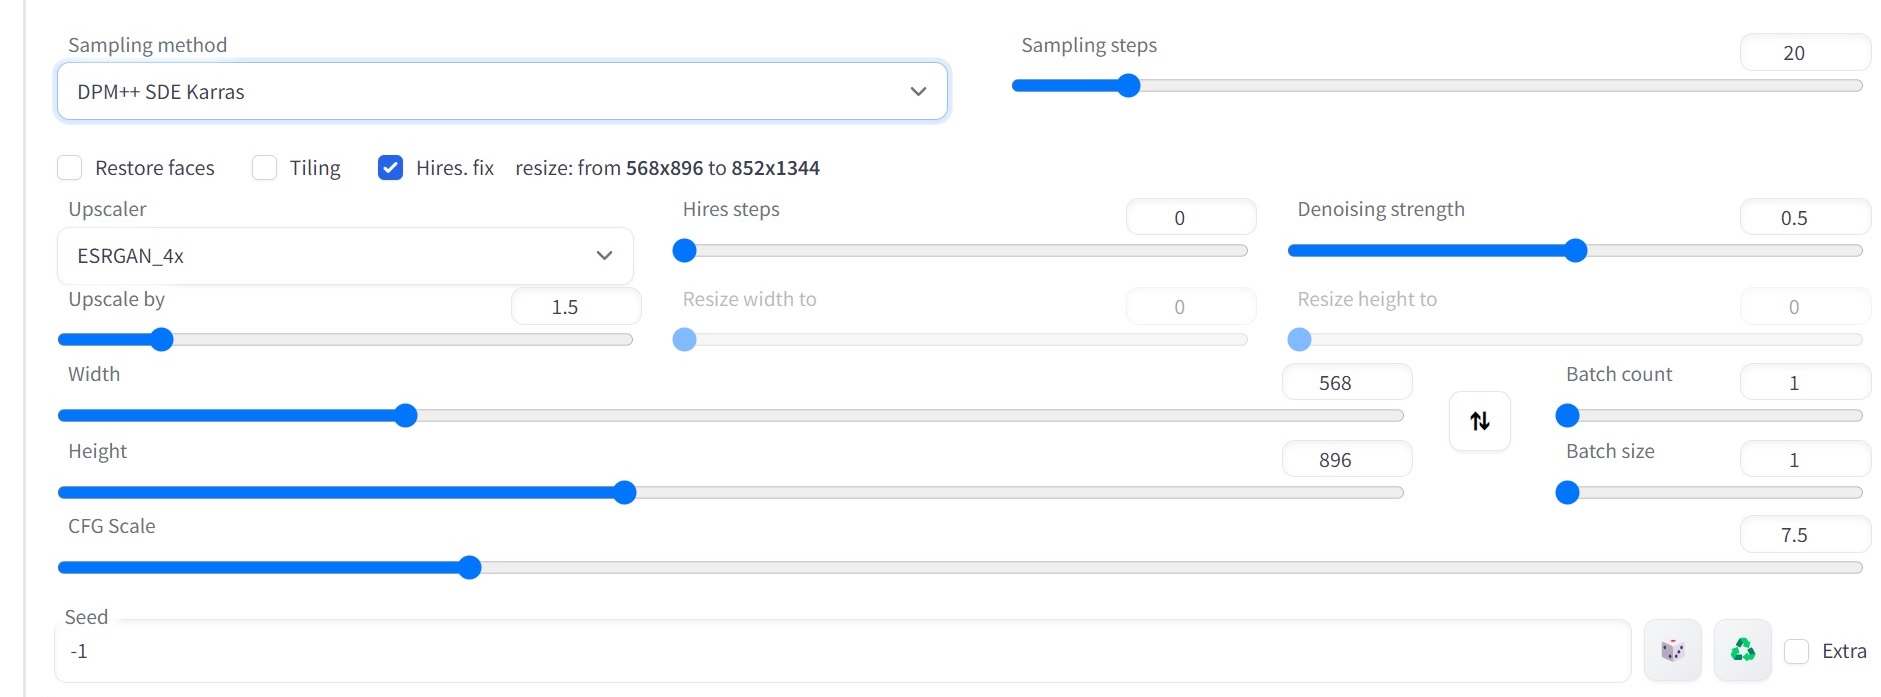Click the recycle reuse seed icon

point(1742,651)
